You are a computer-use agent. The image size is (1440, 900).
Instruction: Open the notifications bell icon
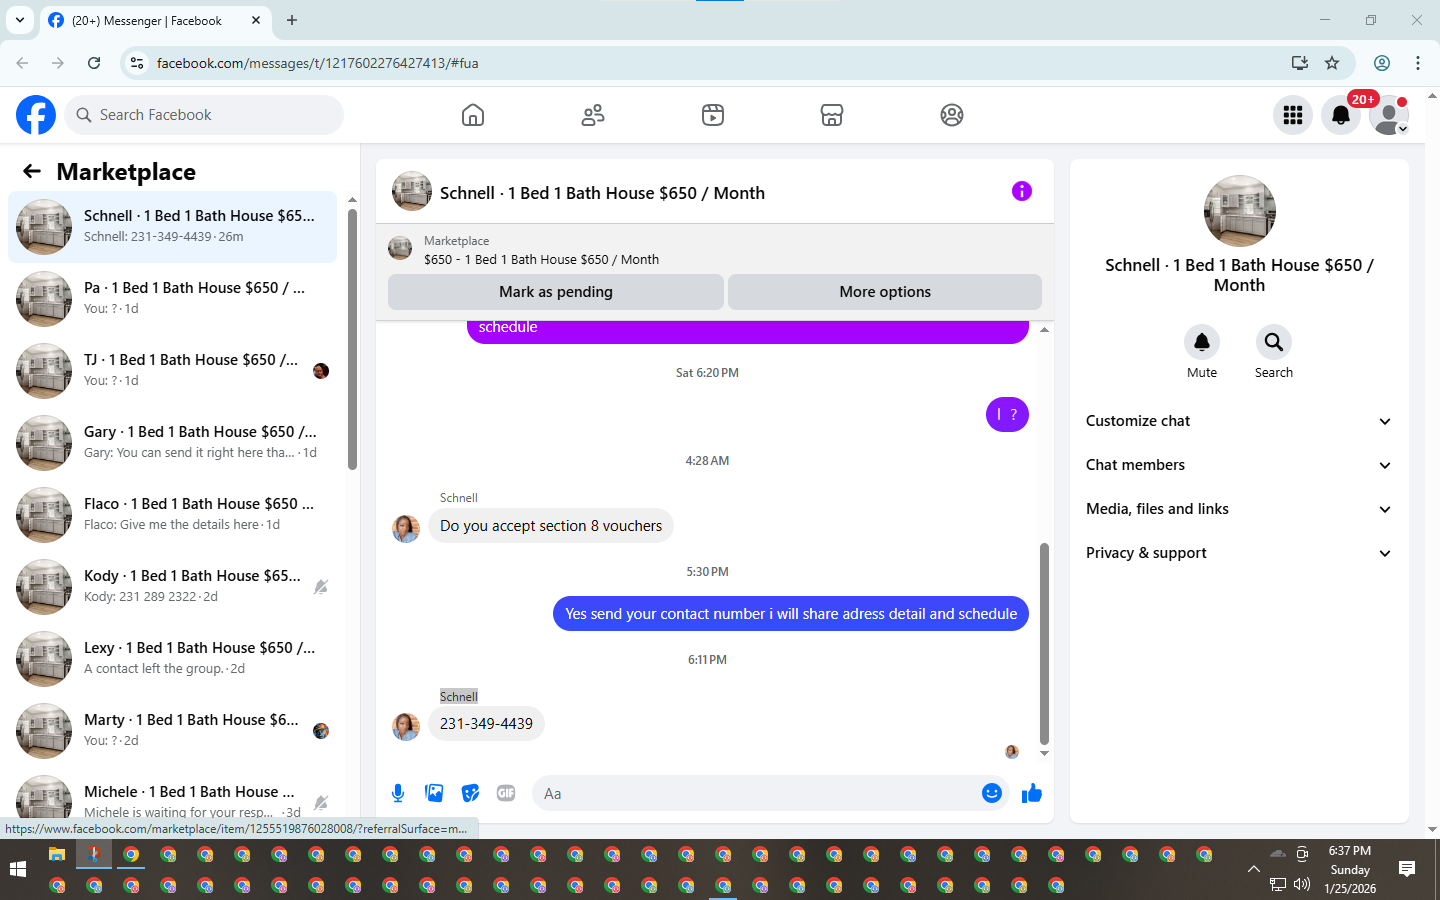1341,115
